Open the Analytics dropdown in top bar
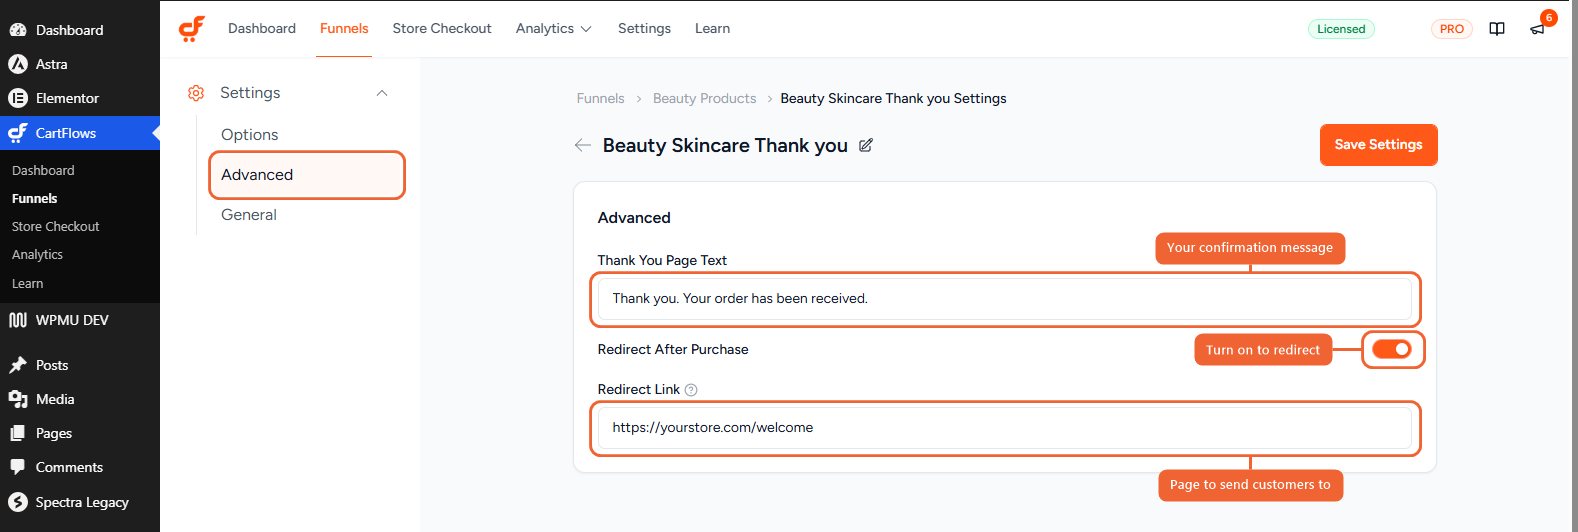1578x532 pixels. pos(554,29)
